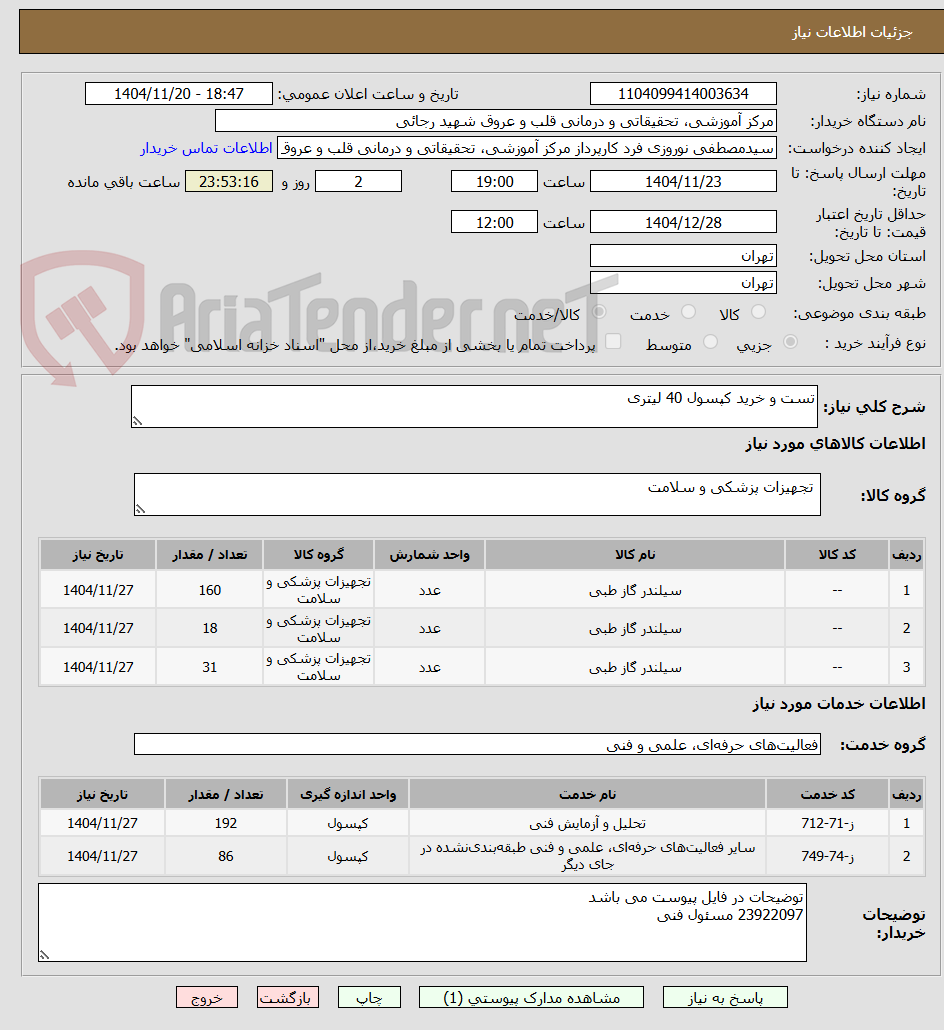Click the چاپ print button

click(x=369, y=997)
